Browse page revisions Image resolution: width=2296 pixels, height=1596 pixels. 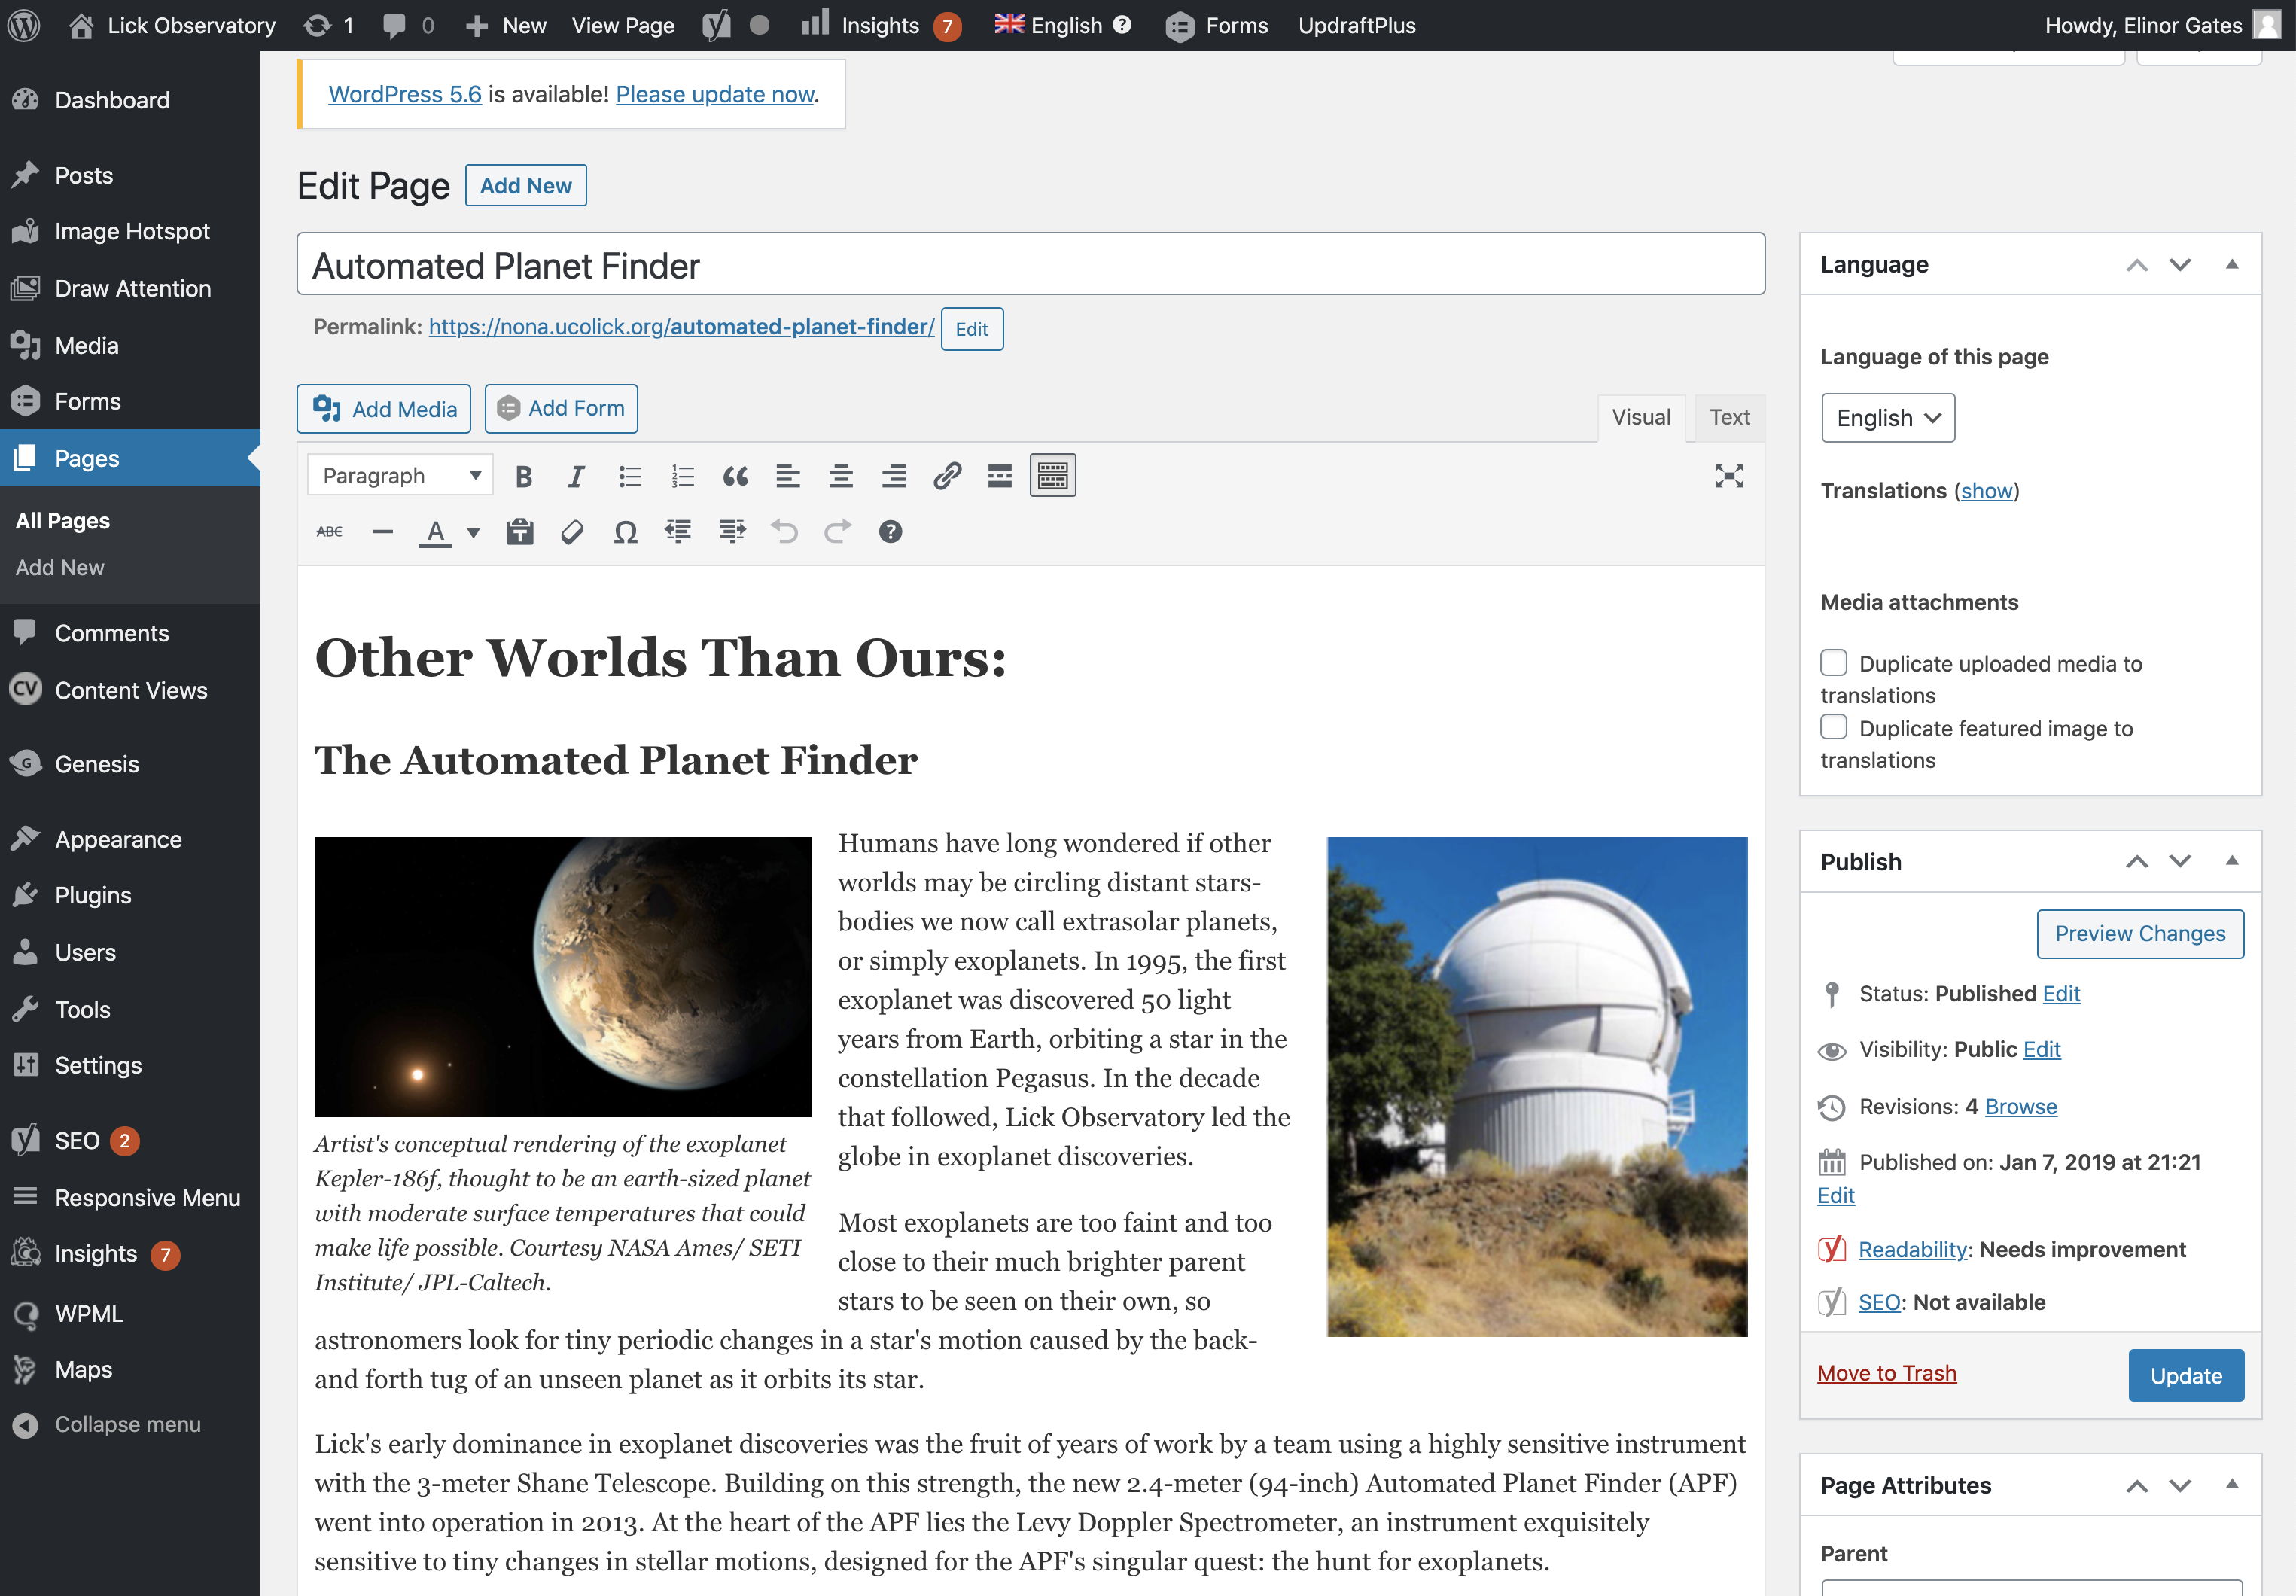tap(2021, 1106)
